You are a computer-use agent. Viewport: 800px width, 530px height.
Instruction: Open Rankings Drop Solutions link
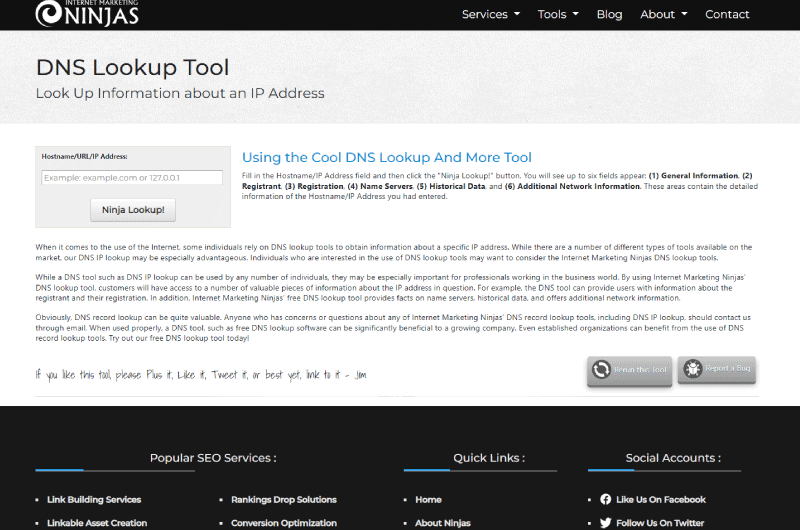284,499
